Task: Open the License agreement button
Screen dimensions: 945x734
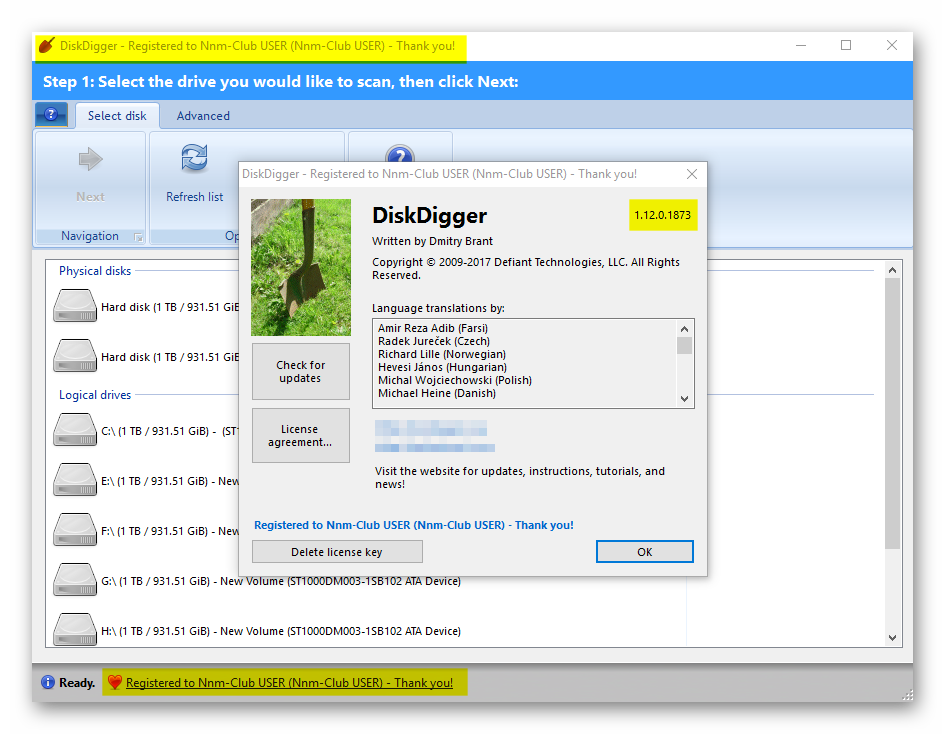Action: (301, 435)
